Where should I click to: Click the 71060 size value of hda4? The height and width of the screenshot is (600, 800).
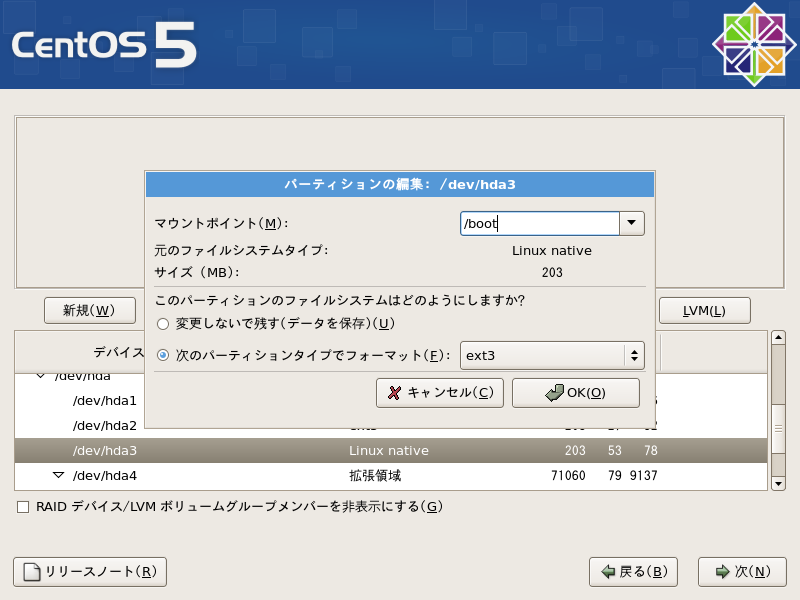568,476
